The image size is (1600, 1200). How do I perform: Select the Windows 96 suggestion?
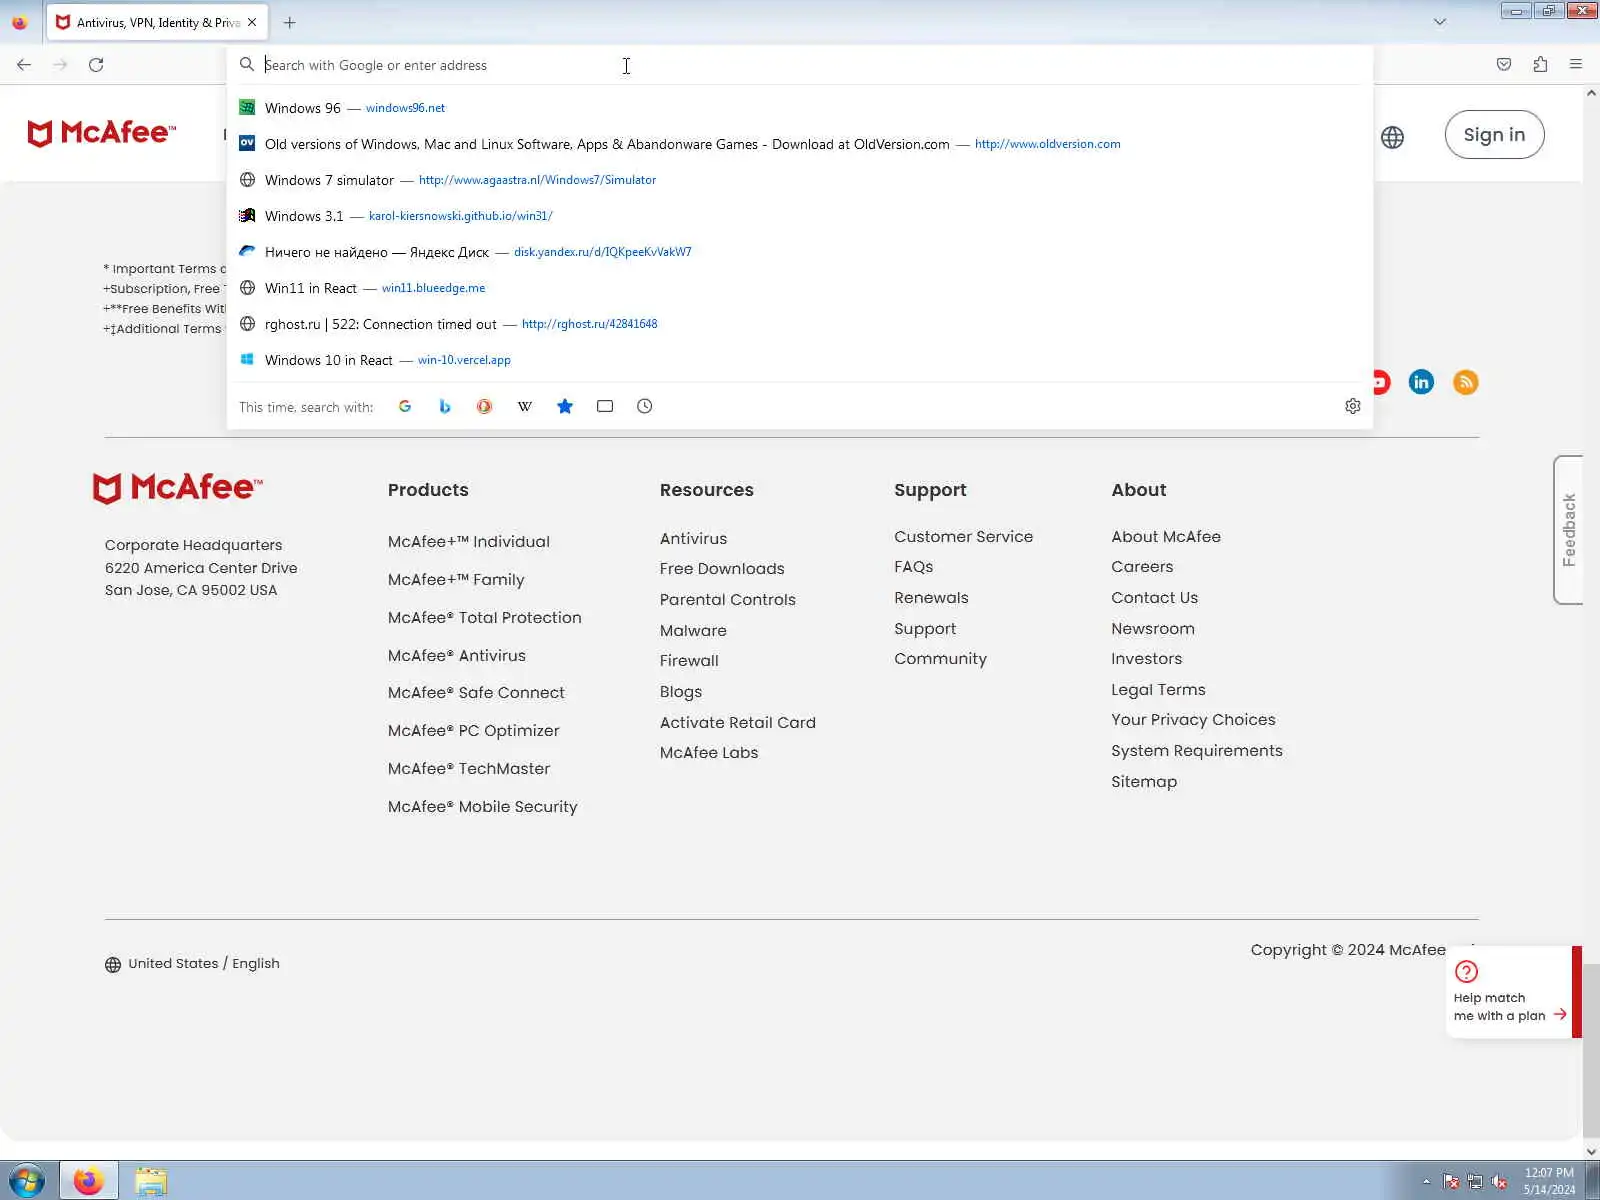pyautogui.click(x=800, y=108)
